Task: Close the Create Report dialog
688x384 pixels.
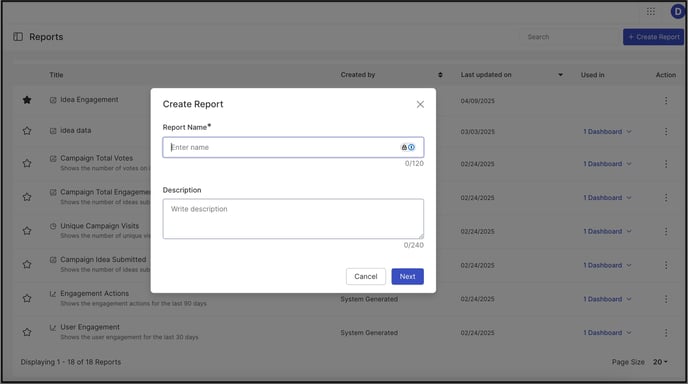Action: coord(420,104)
